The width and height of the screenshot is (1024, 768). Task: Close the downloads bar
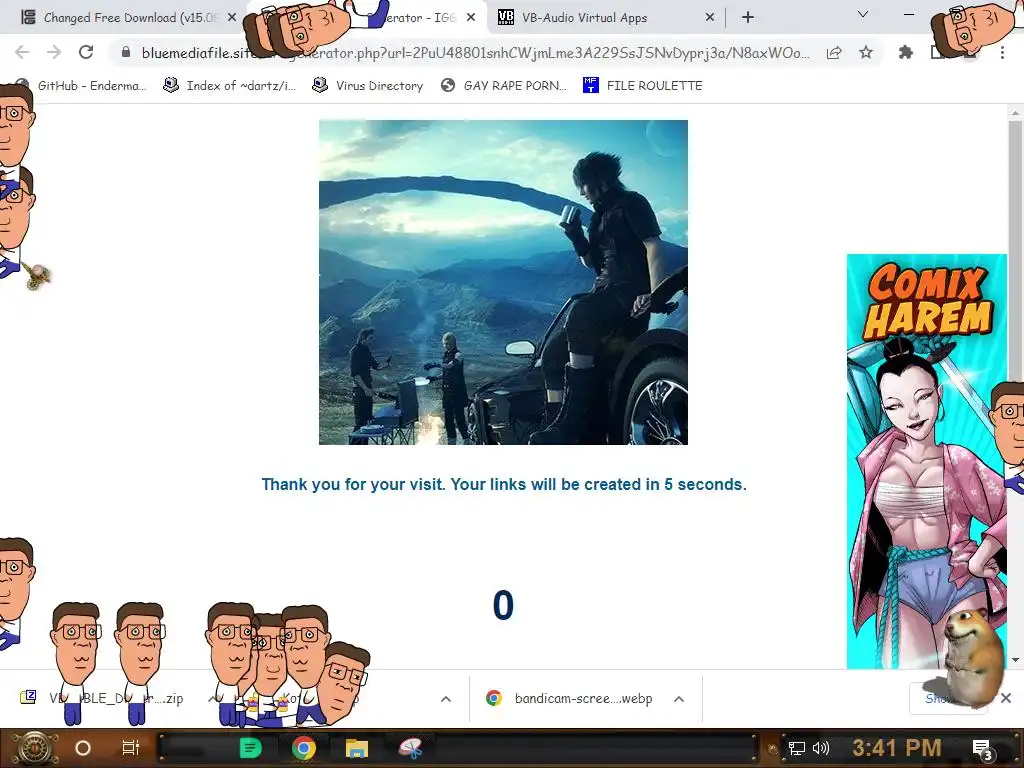[x=1006, y=698]
